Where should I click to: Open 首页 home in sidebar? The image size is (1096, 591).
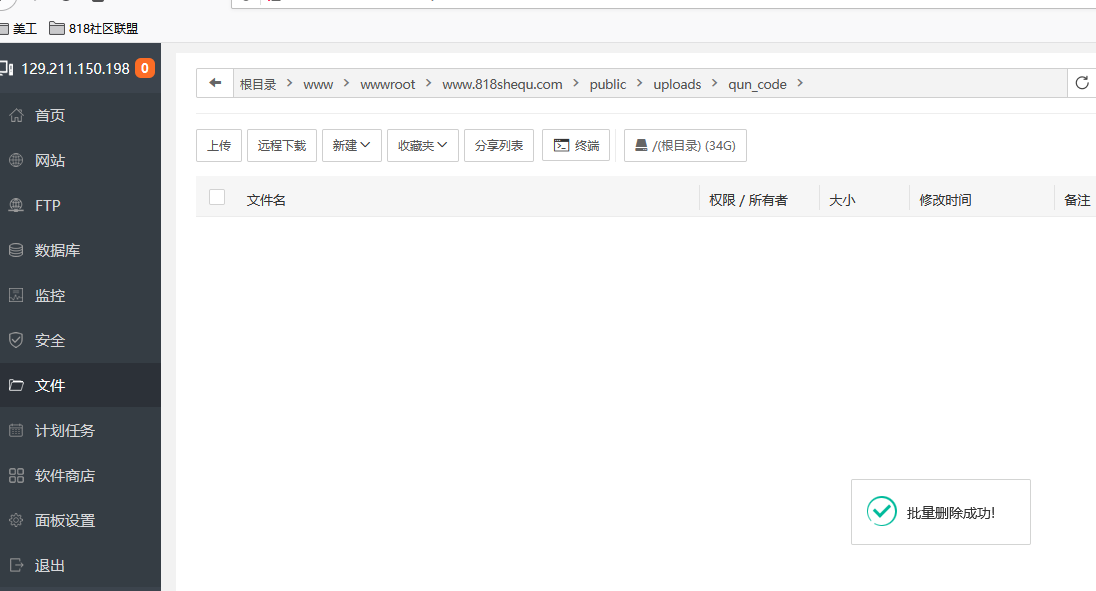tap(50, 116)
